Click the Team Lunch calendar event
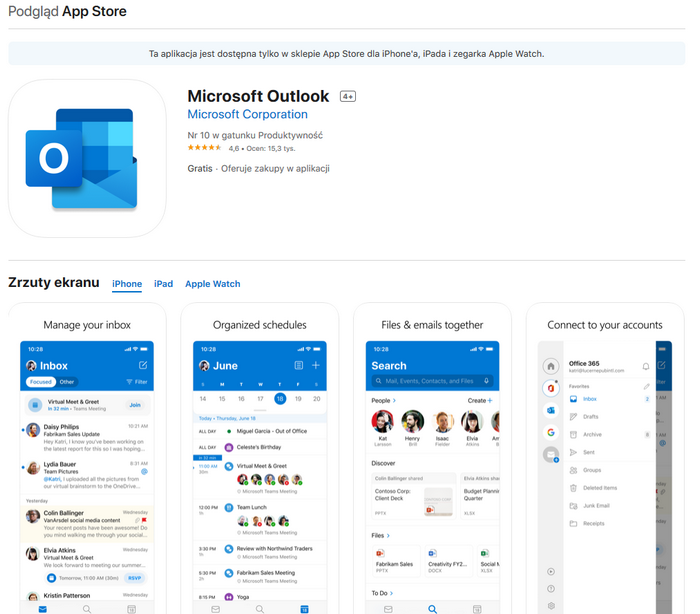 point(260,519)
